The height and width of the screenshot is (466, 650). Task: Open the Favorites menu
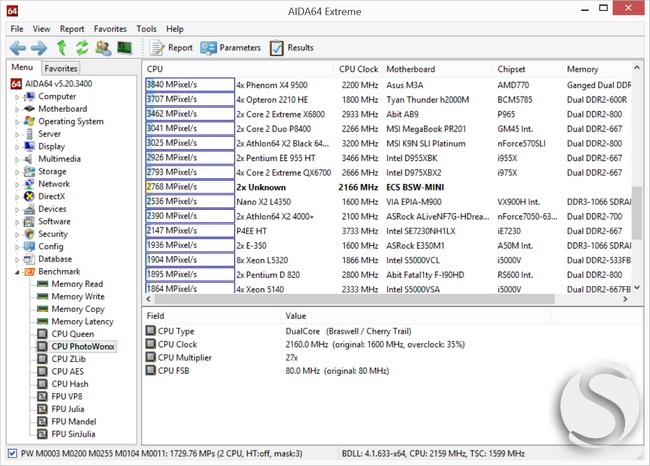[110, 29]
